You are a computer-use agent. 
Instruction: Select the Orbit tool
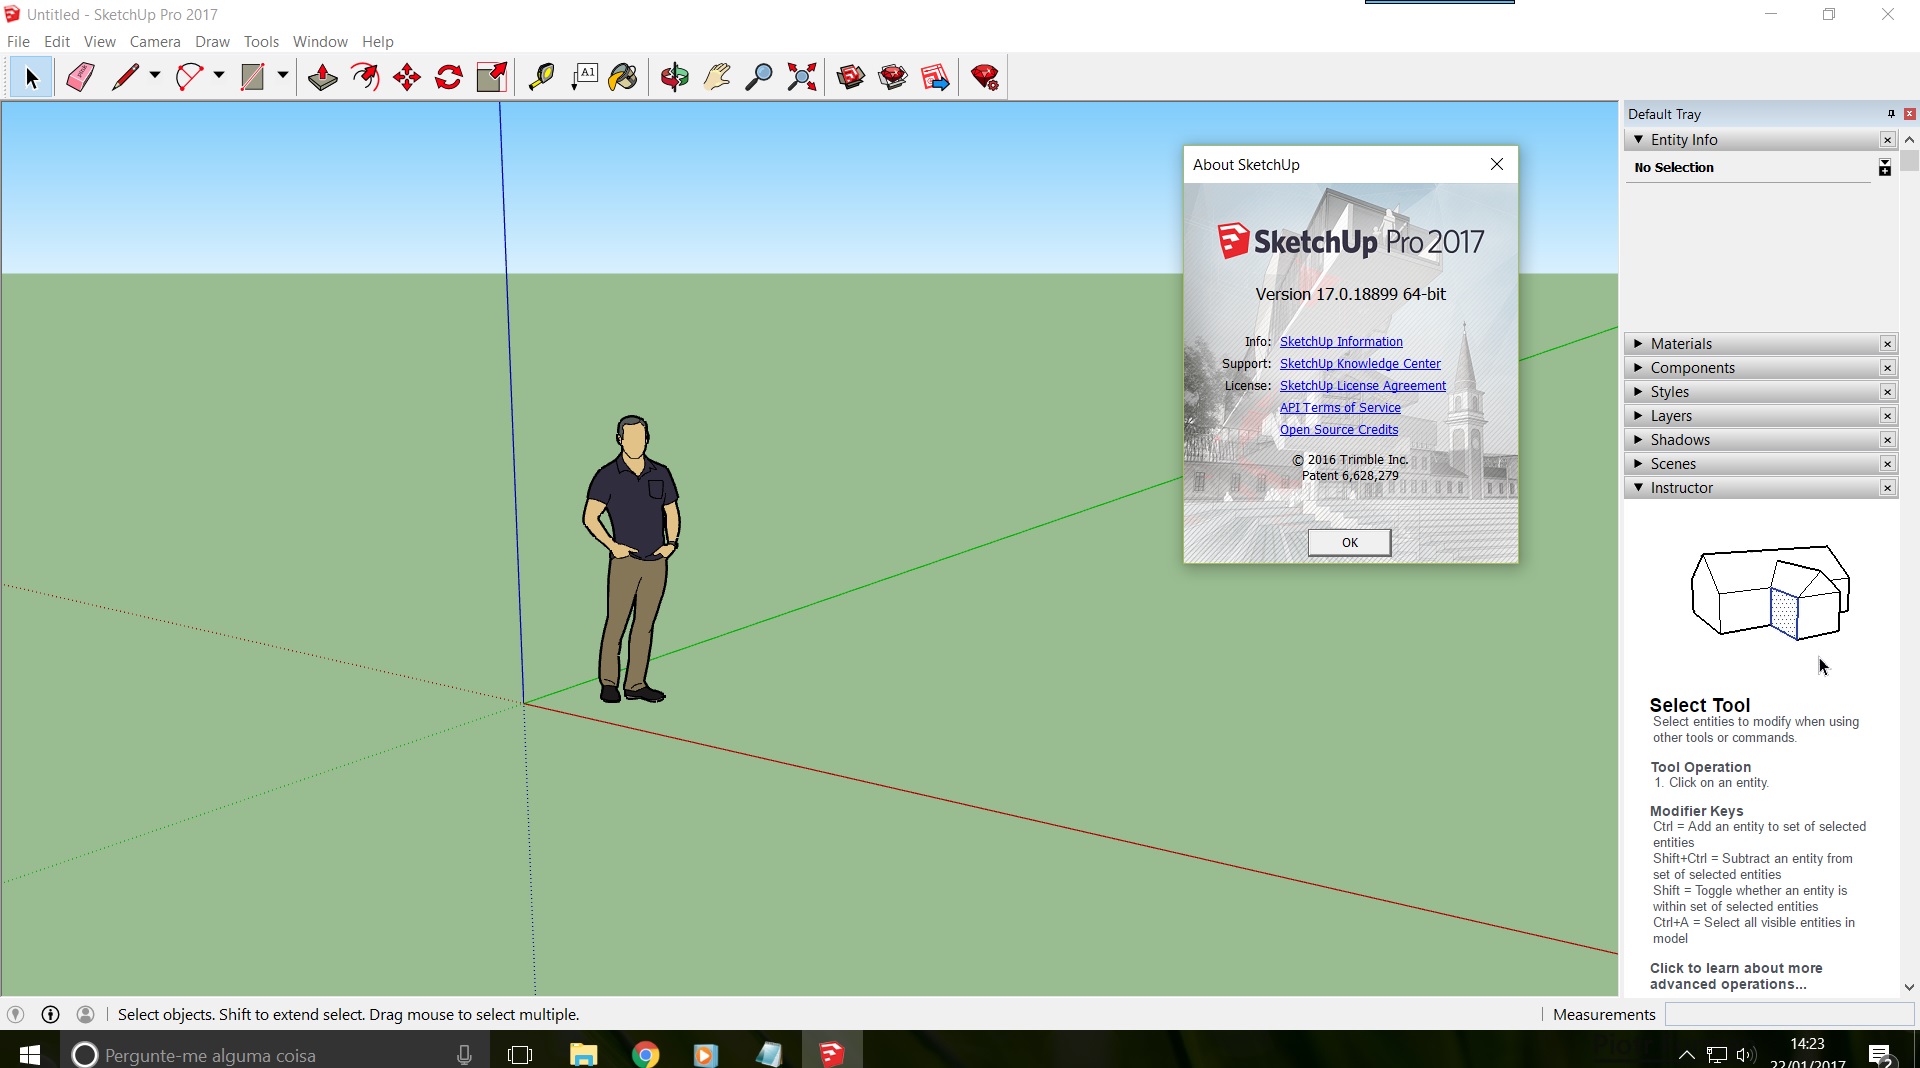point(674,77)
